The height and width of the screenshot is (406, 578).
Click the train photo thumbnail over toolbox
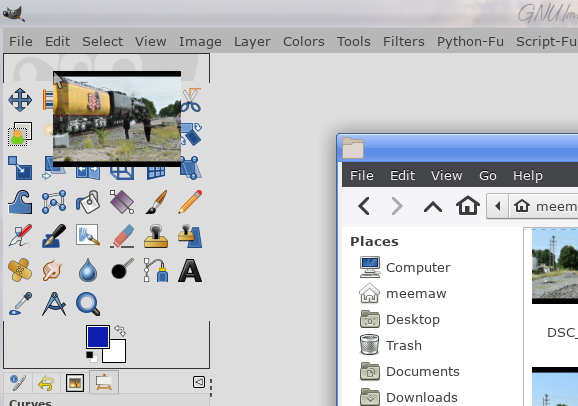click(117, 119)
